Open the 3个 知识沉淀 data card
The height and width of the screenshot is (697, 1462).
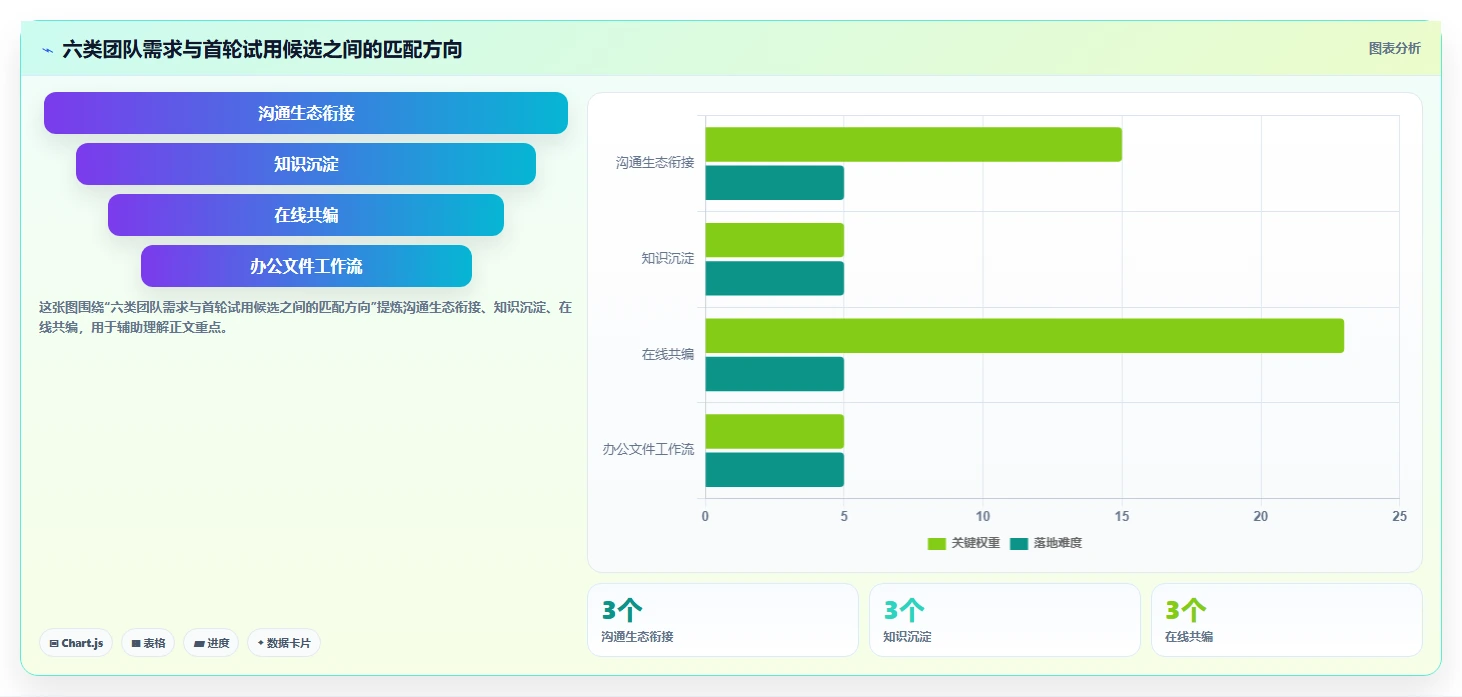tap(1005, 620)
